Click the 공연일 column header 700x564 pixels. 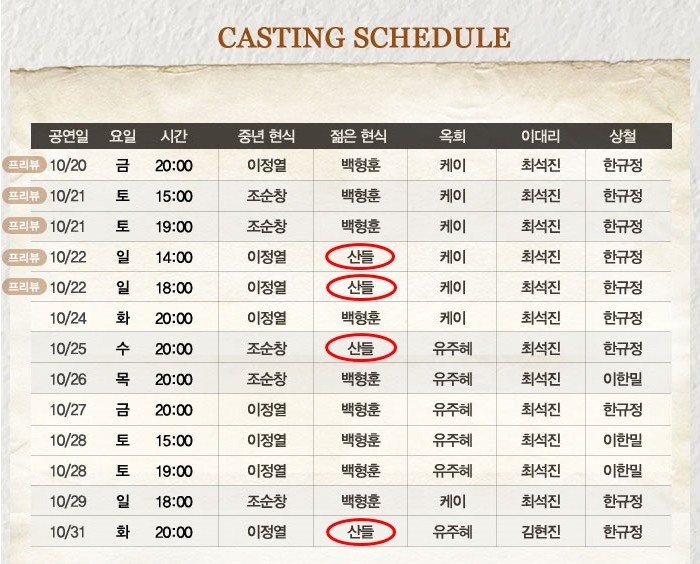68,136
